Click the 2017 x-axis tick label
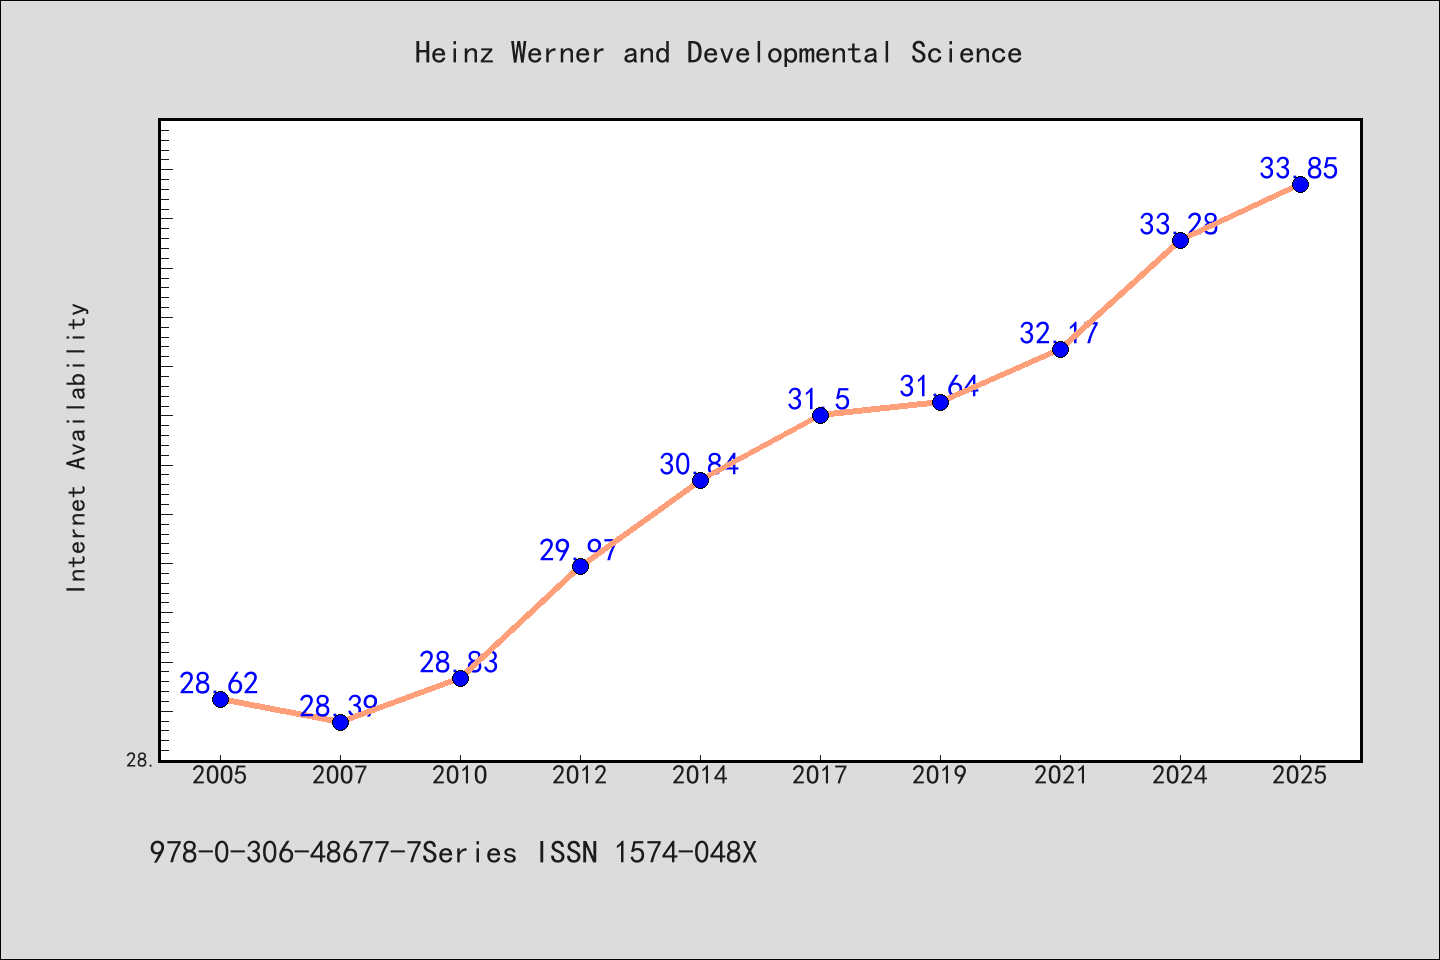This screenshot has width=1440, height=960. 820,775
